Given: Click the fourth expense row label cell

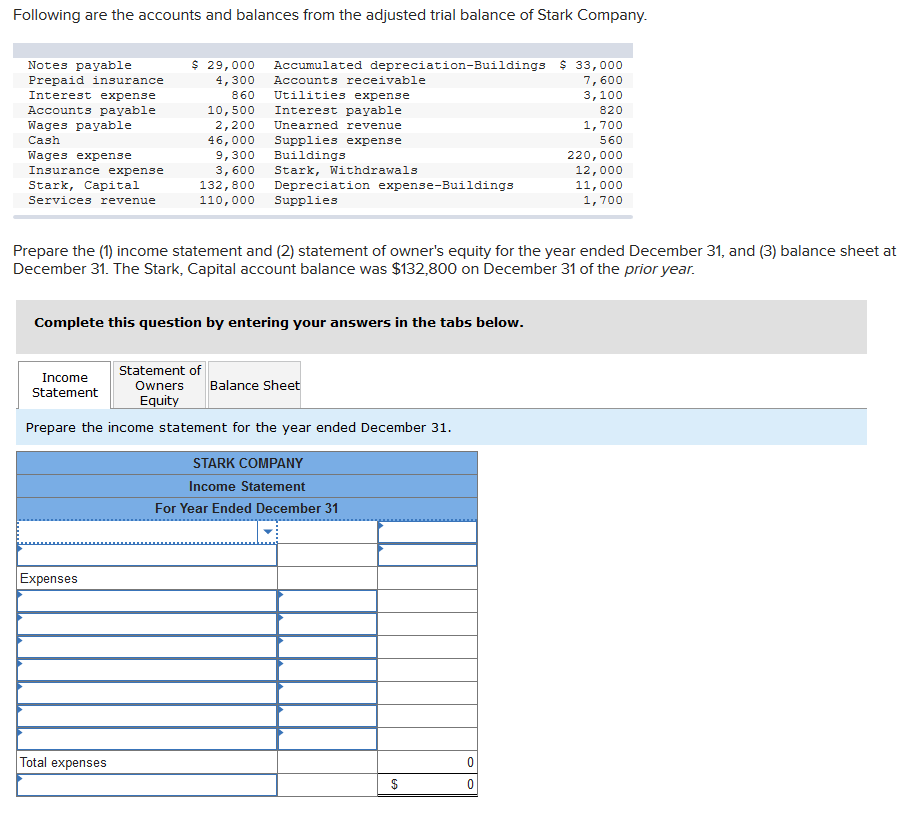Looking at the screenshot, I should [145, 670].
